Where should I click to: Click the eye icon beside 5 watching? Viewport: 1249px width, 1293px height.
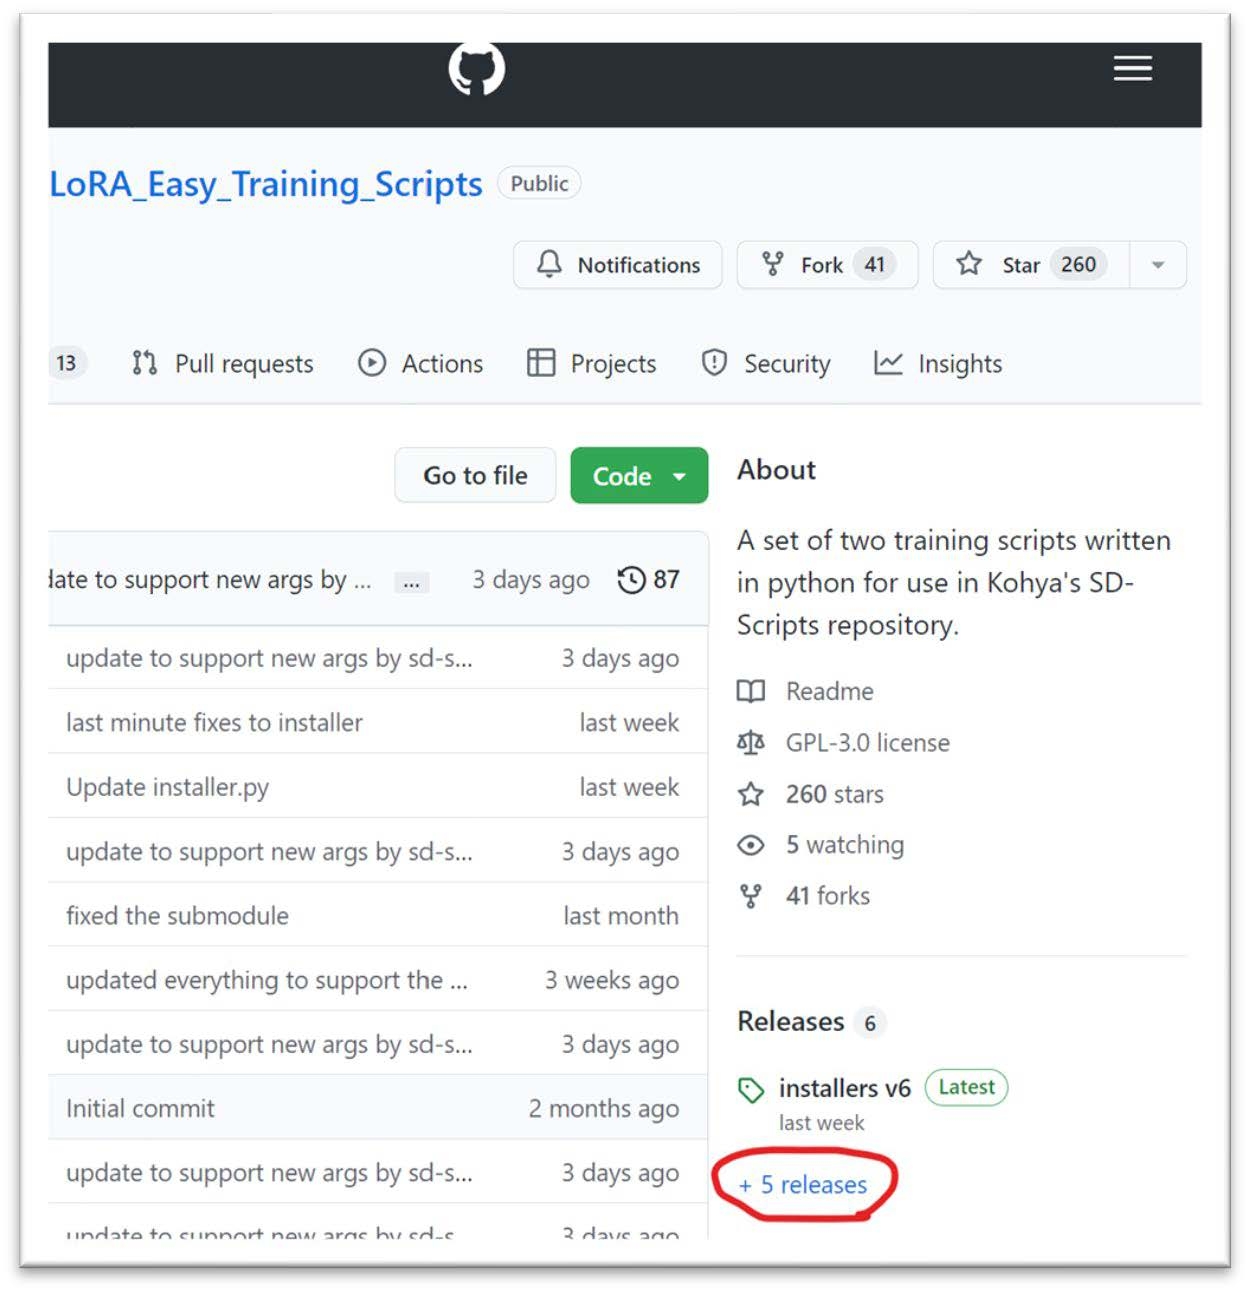(x=751, y=845)
